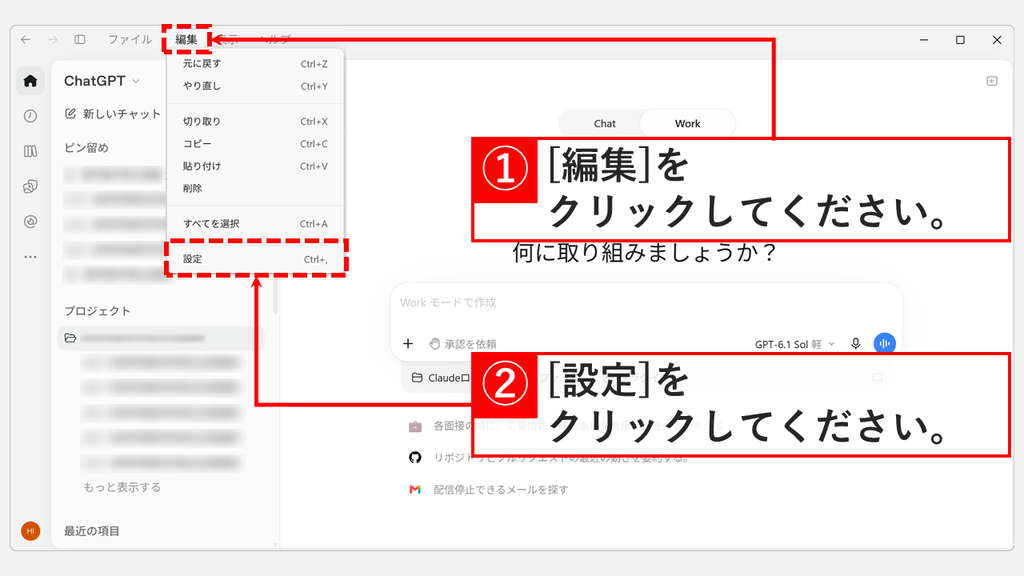Click the 最近の項目 section header
The height and width of the screenshot is (576, 1024).
91,532
